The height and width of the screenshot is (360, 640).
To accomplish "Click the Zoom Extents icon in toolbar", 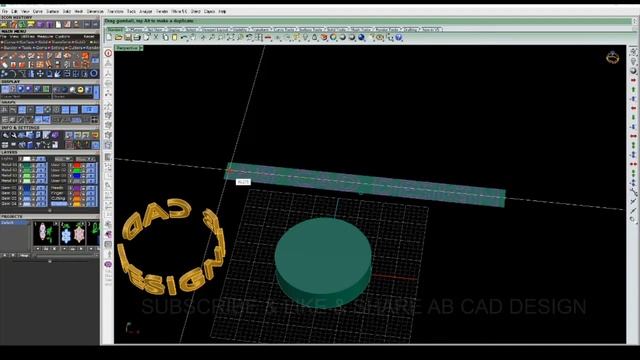I will (230, 38).
